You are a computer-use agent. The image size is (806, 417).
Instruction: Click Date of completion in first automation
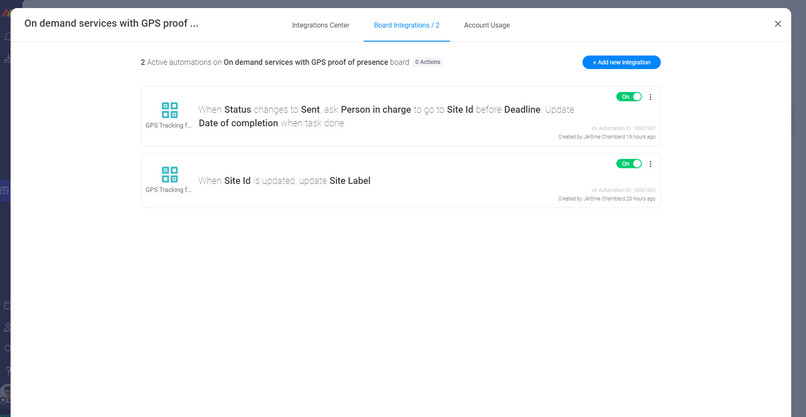(239, 123)
